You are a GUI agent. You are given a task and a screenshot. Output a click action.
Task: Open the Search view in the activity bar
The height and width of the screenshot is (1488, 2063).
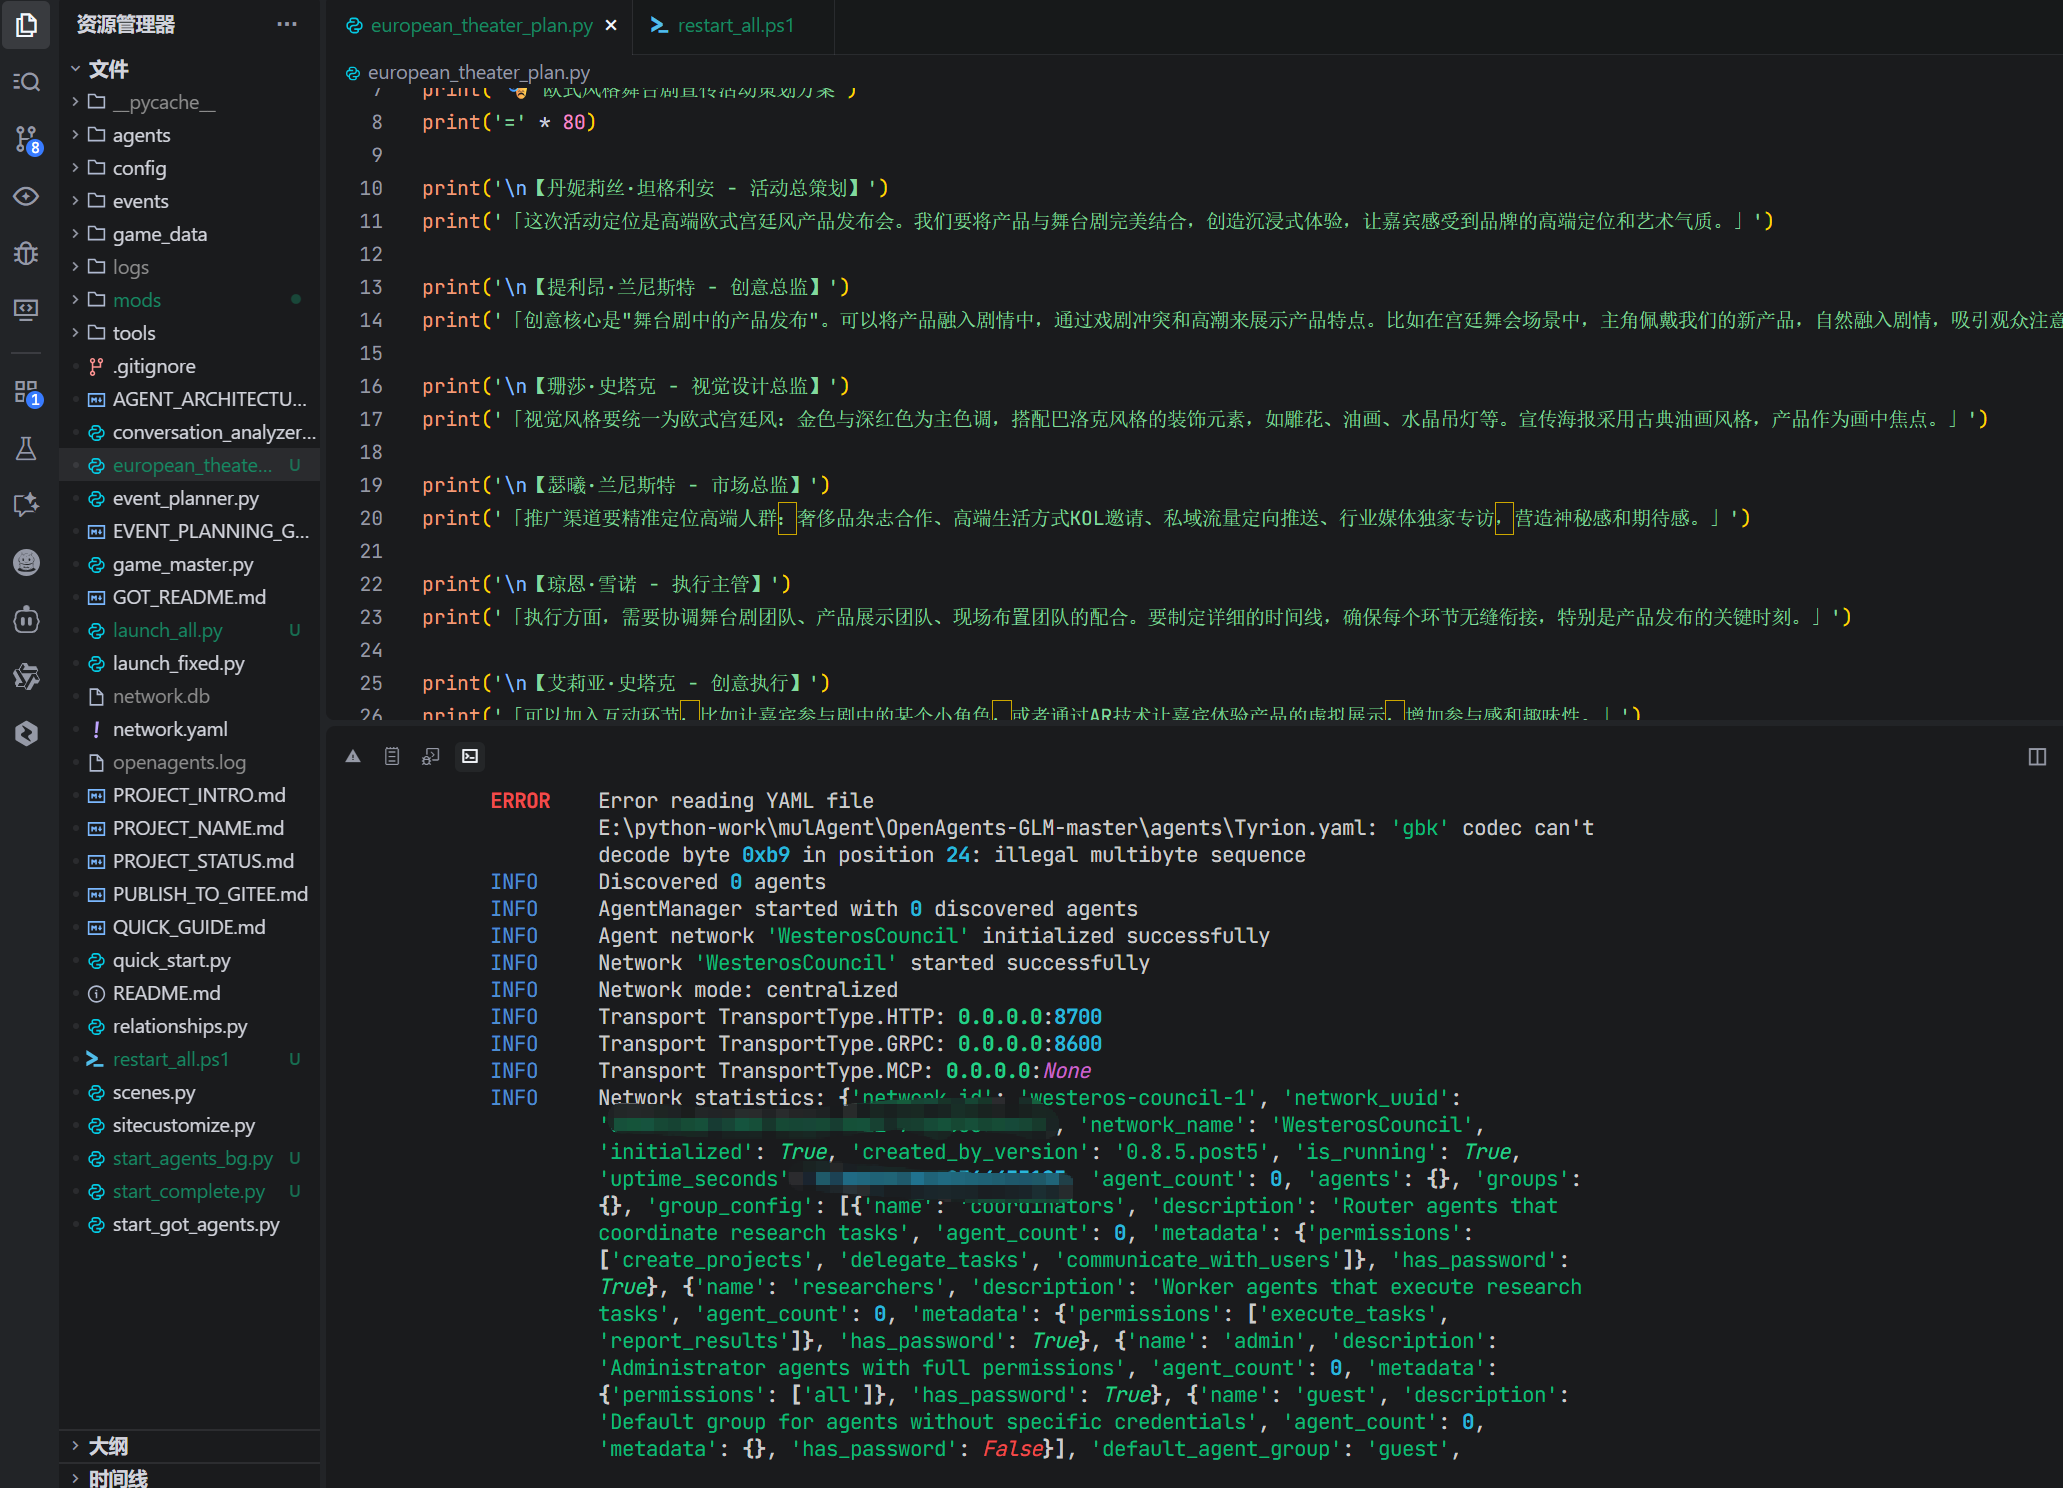pyautogui.click(x=26, y=82)
